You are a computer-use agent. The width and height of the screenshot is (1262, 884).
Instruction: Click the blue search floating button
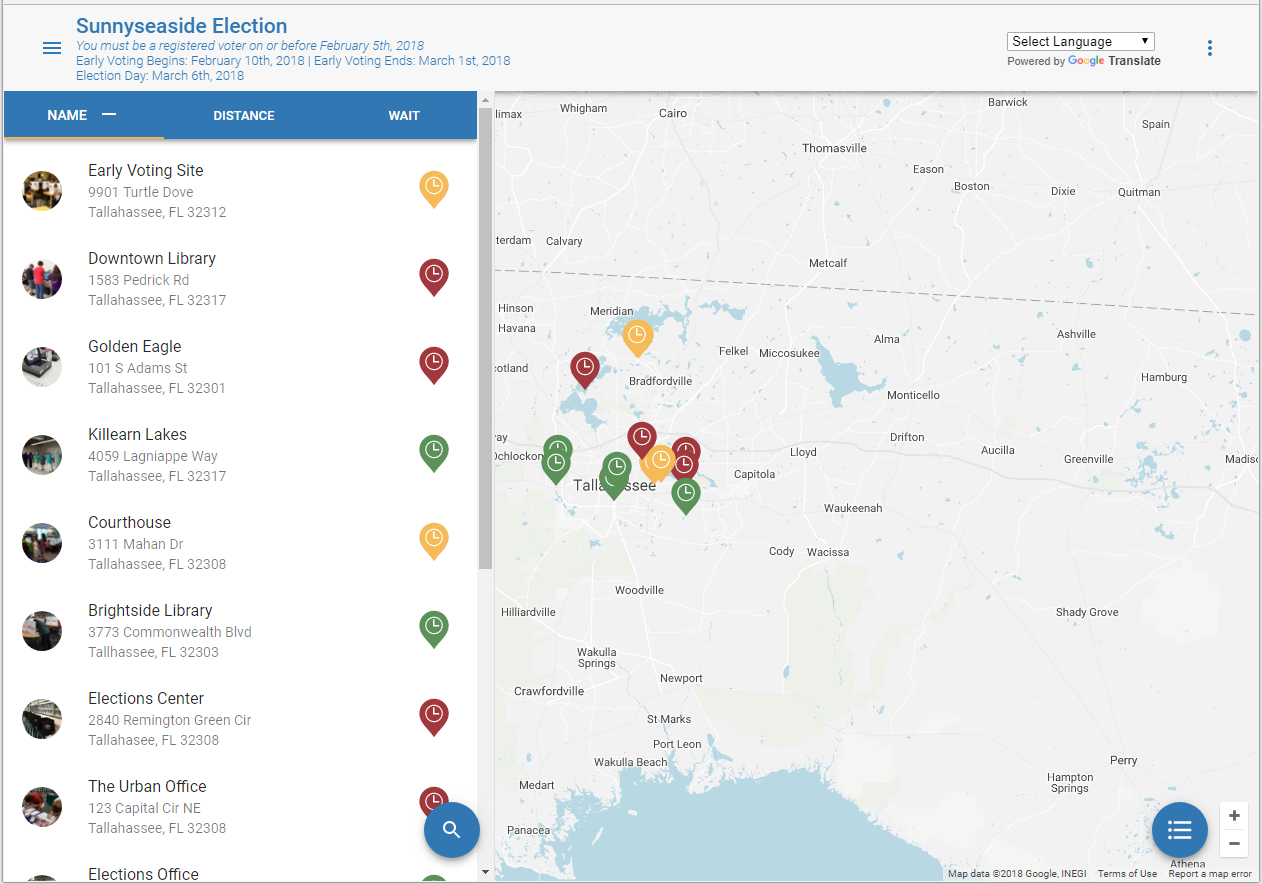[x=452, y=830]
